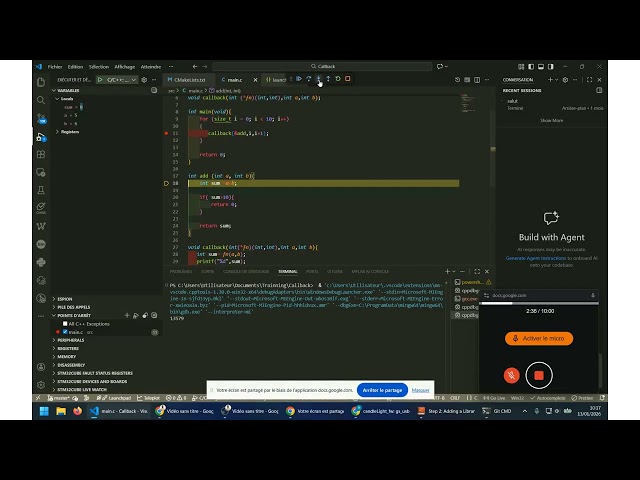The image size is (640, 480).
Task: Maximize the terminal panel
Action: (477, 271)
